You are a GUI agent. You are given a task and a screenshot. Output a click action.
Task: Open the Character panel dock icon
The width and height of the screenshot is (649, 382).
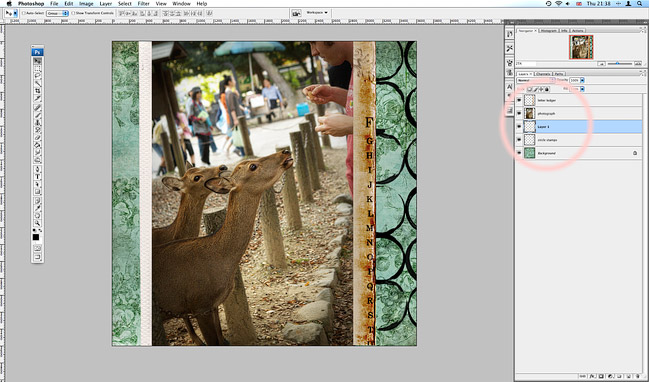tap(510, 86)
